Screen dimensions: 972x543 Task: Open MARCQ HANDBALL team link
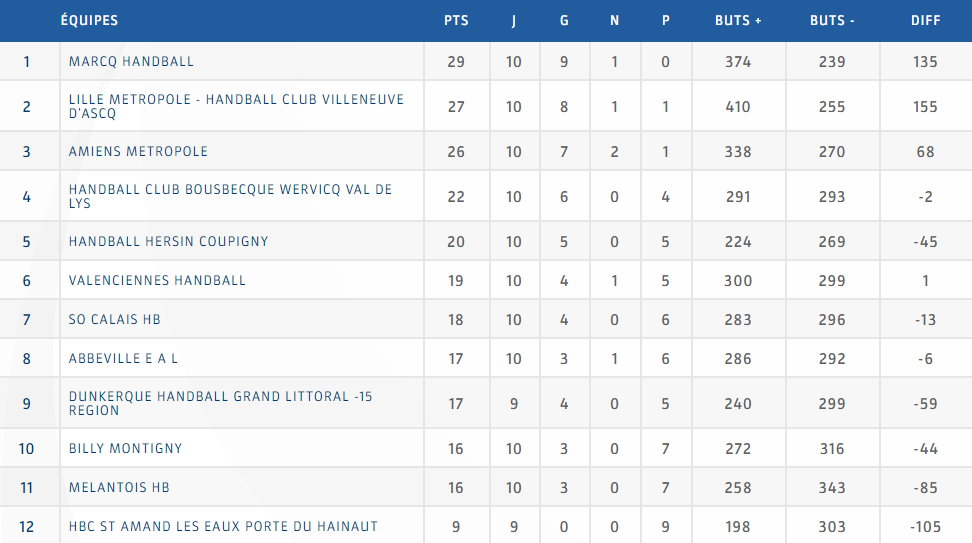pos(131,61)
